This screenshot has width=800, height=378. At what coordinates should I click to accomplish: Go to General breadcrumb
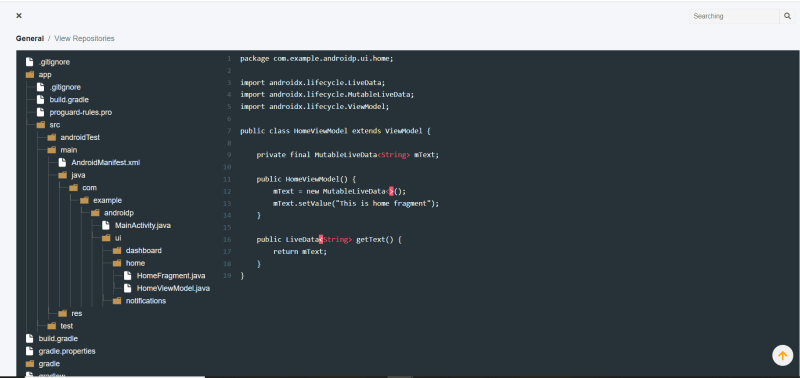click(x=30, y=38)
